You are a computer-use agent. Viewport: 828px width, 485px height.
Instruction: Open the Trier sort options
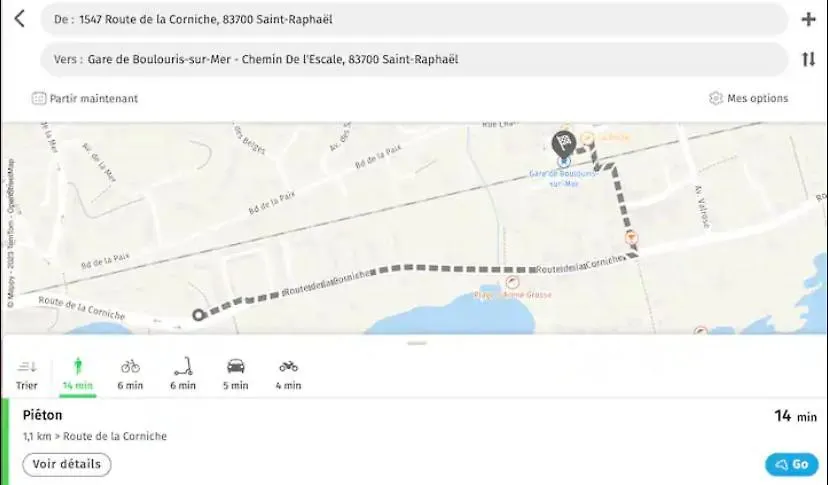pyautogui.click(x=26, y=374)
